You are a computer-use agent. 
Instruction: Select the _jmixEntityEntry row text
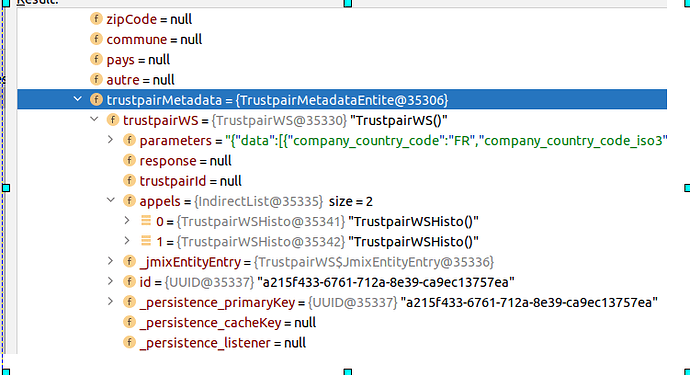(x=317, y=262)
